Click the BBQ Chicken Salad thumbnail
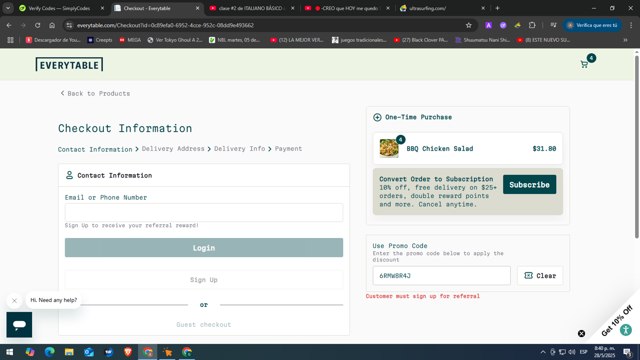This screenshot has height=360, width=640. 389,148
